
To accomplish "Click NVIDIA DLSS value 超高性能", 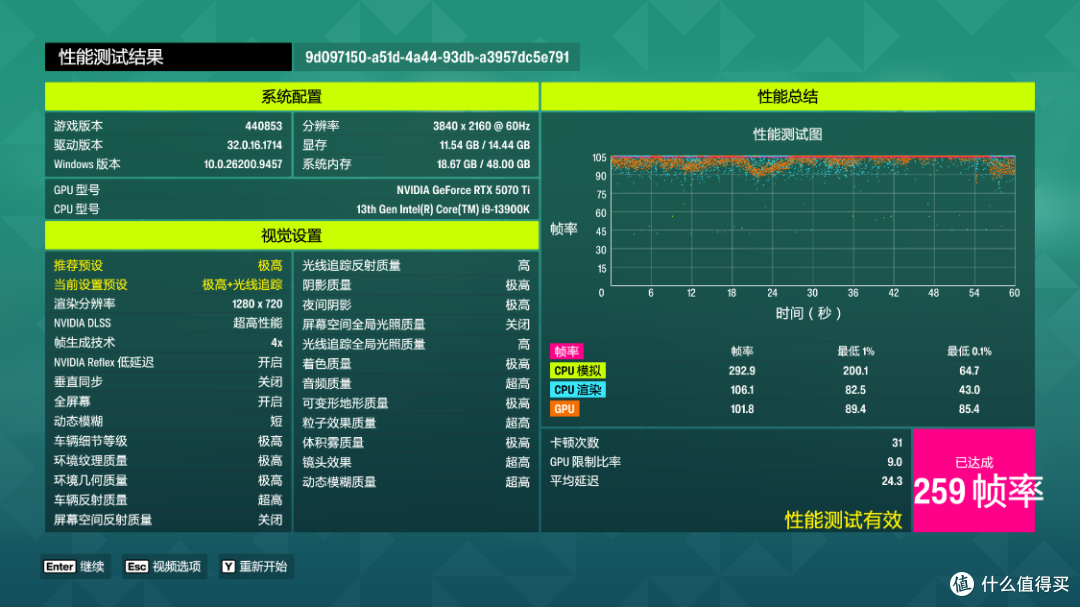I will [258, 323].
